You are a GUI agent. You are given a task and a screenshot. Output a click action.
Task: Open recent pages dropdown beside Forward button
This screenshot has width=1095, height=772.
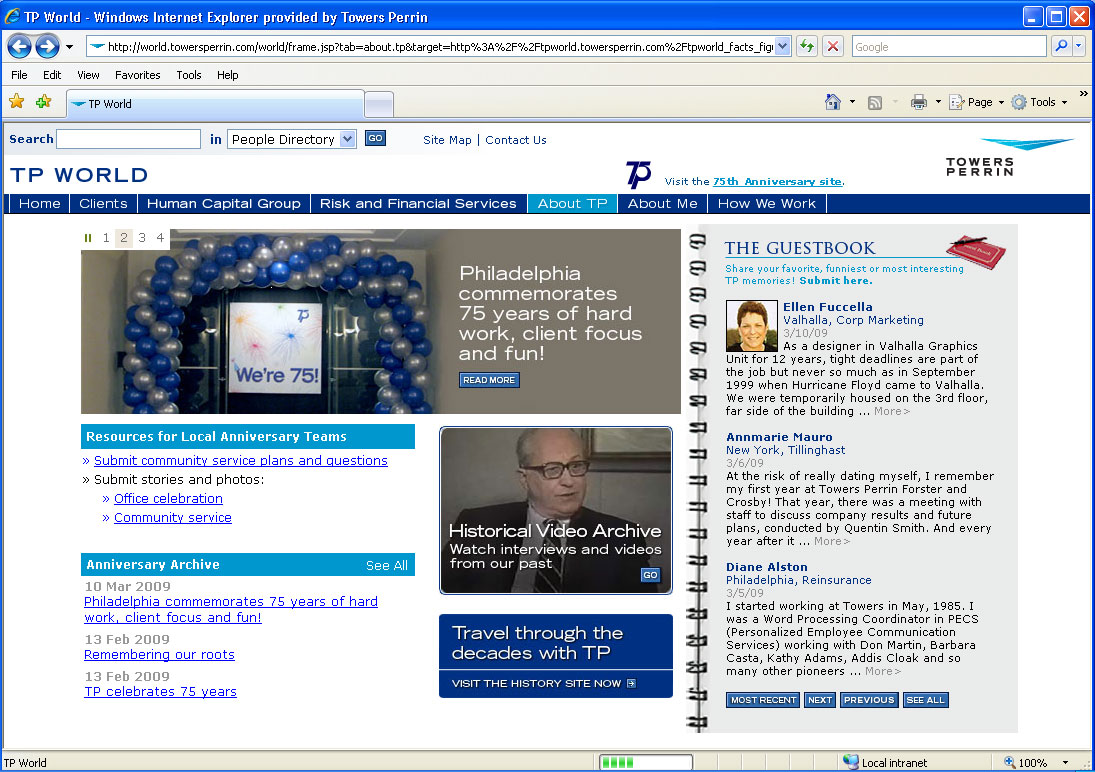(69, 48)
